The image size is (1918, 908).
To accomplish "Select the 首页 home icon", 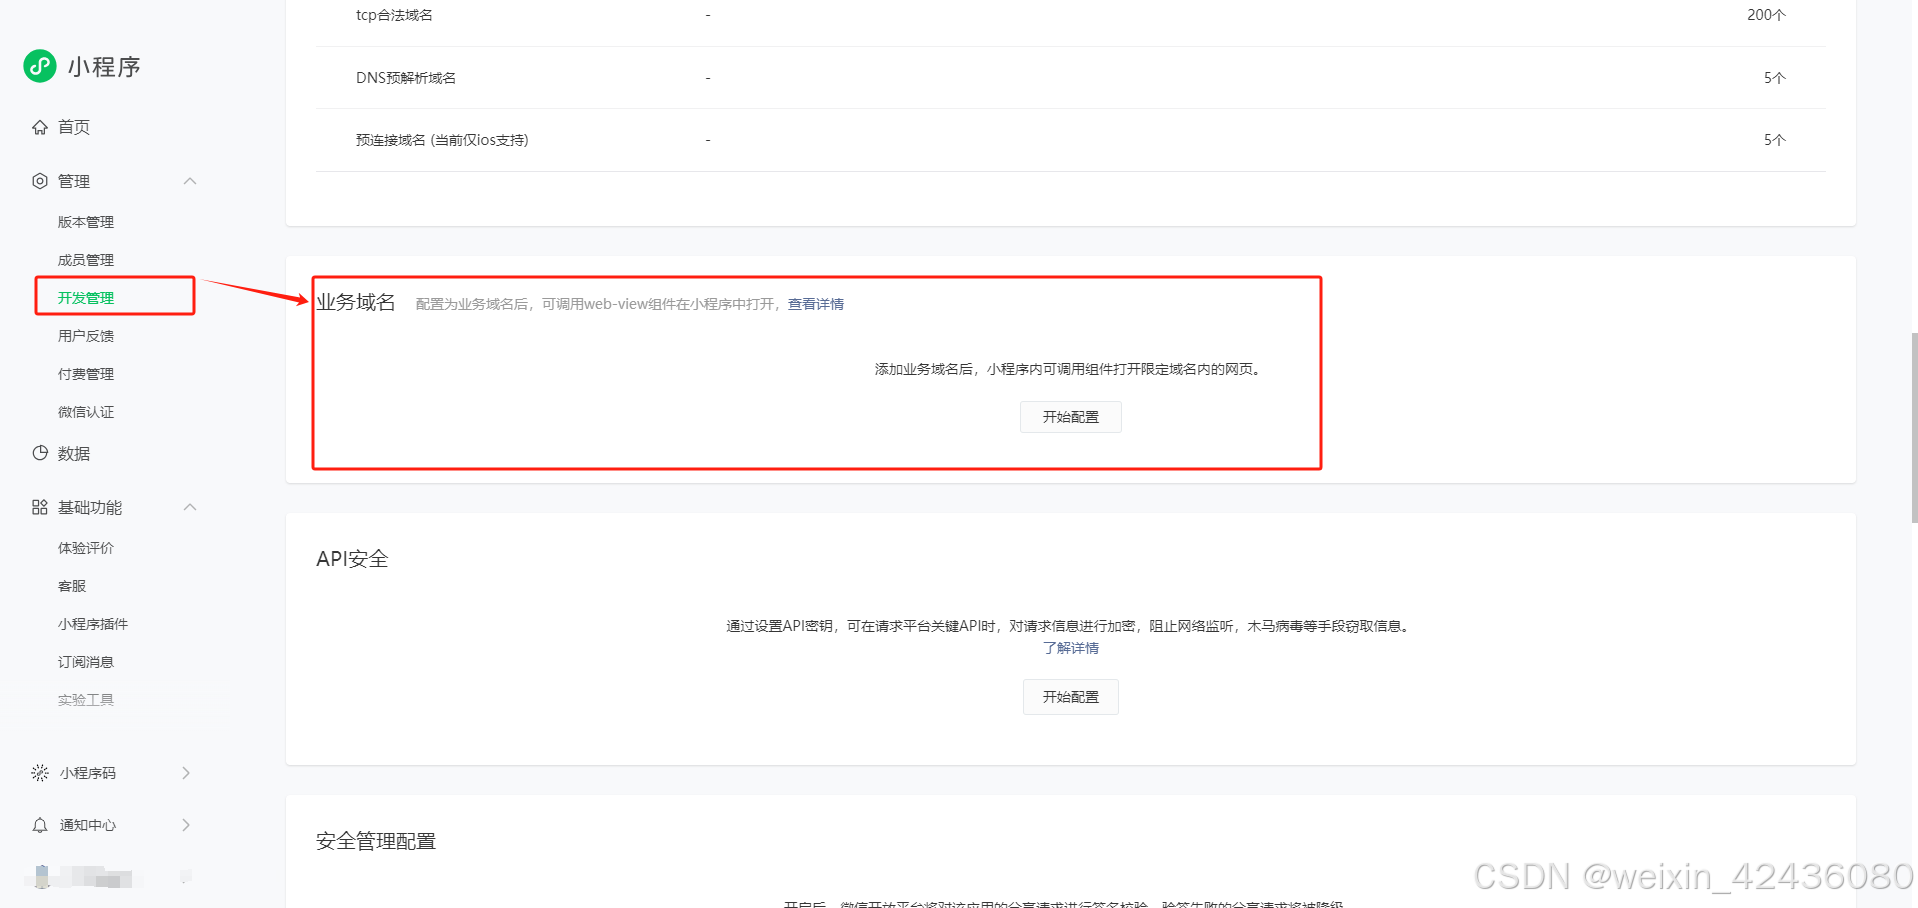I will tap(39, 127).
